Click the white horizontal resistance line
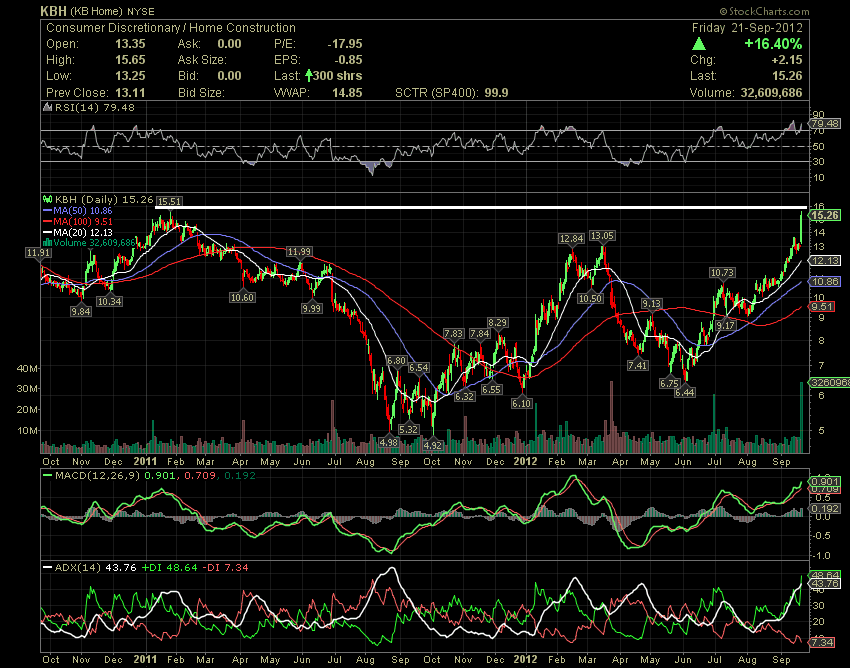Viewport: 850px width, 668px height. [481, 208]
